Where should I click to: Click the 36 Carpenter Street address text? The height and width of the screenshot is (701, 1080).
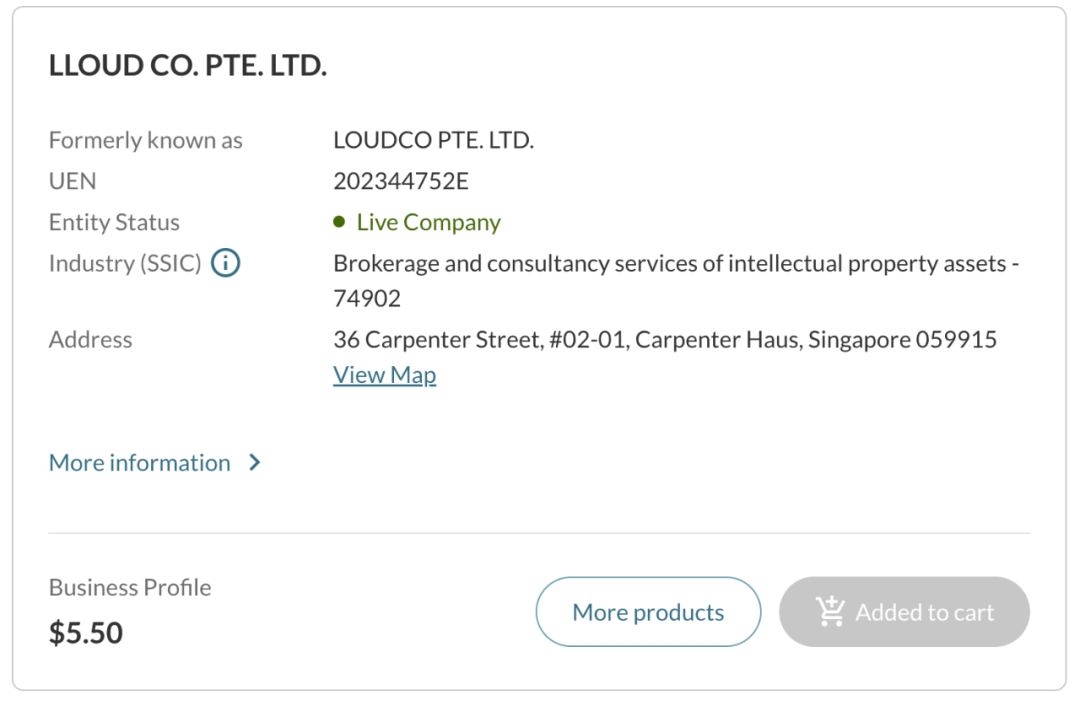664,340
